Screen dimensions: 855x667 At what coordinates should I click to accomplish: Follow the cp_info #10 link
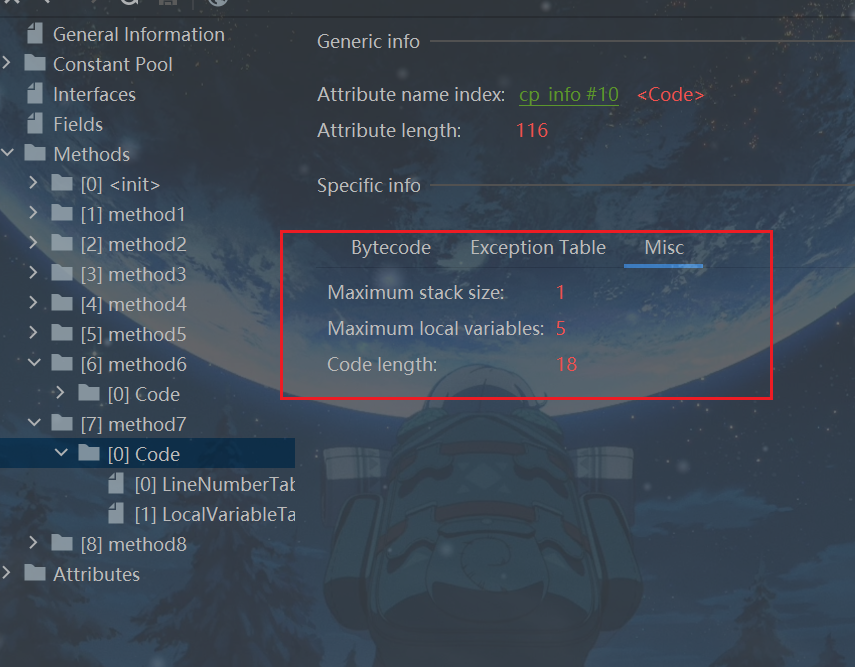coord(569,95)
